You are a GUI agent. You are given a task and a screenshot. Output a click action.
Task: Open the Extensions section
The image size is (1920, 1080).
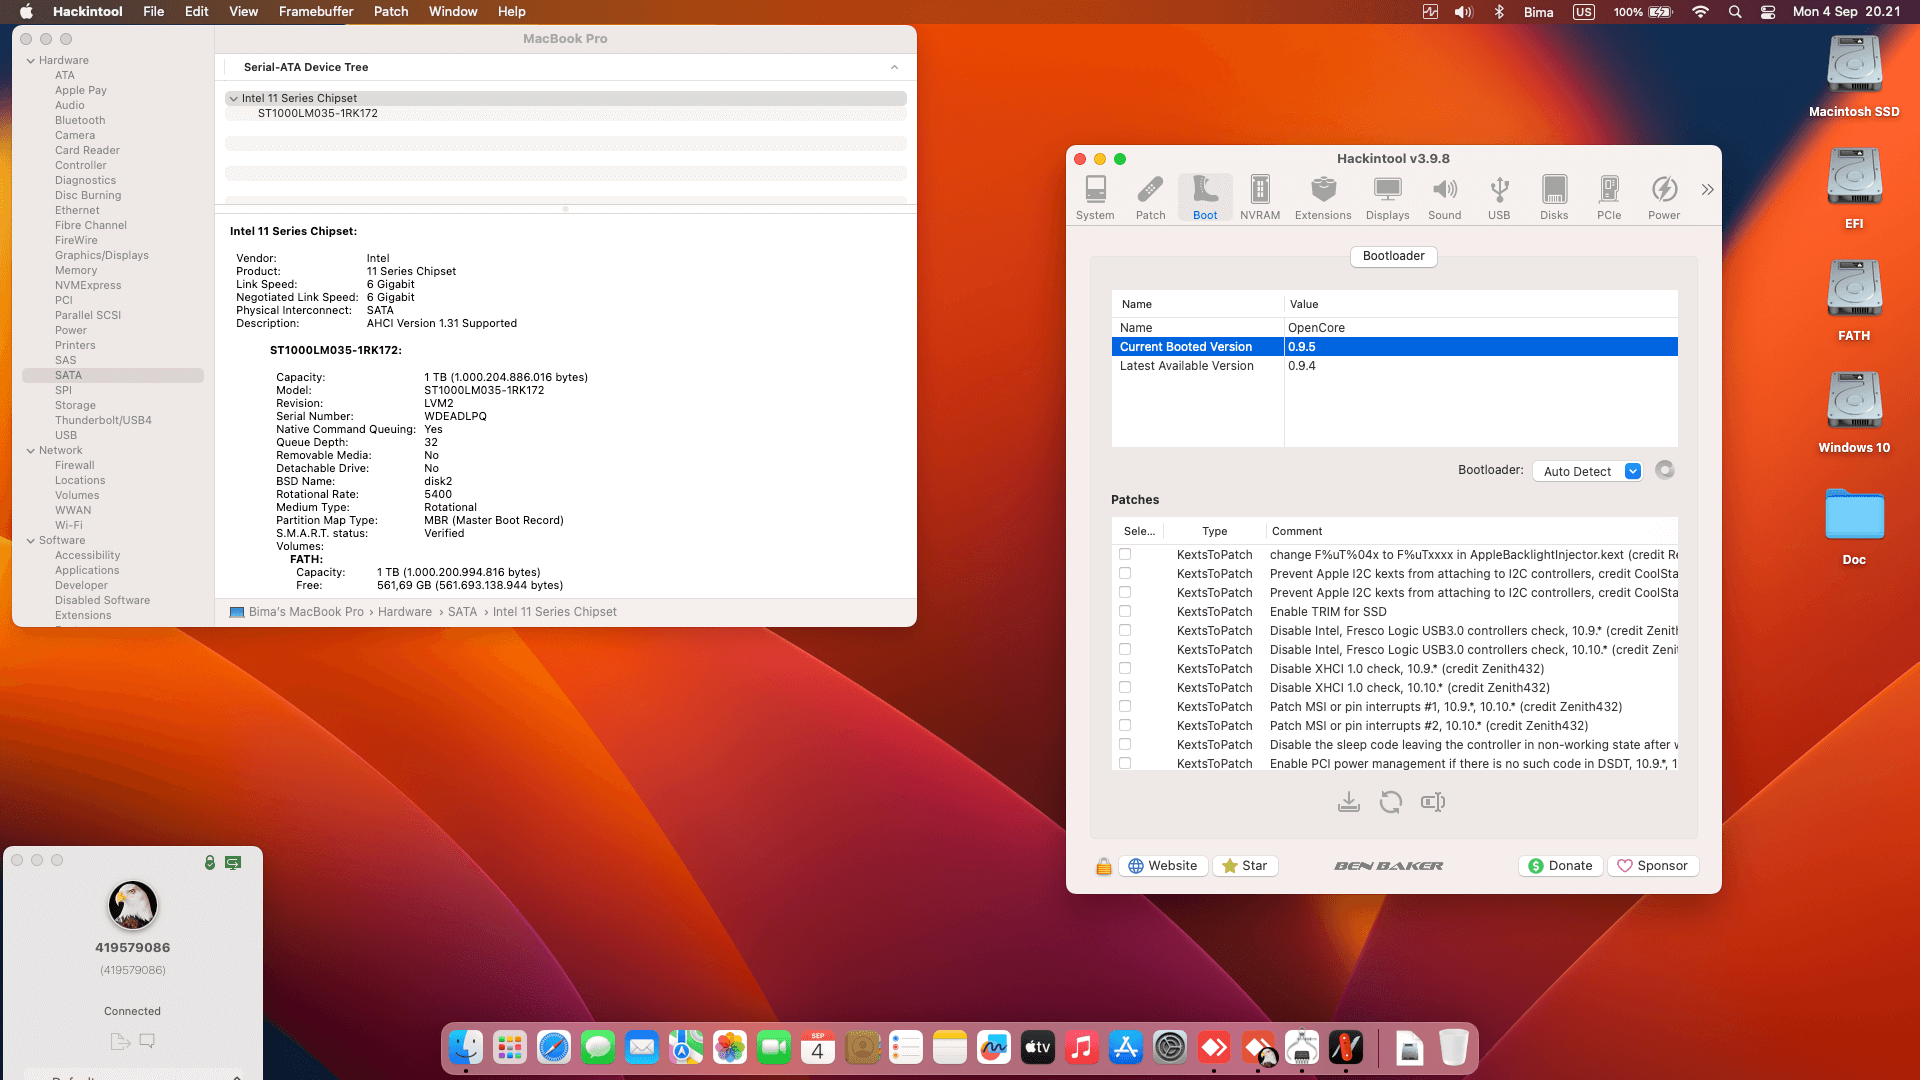point(1323,196)
